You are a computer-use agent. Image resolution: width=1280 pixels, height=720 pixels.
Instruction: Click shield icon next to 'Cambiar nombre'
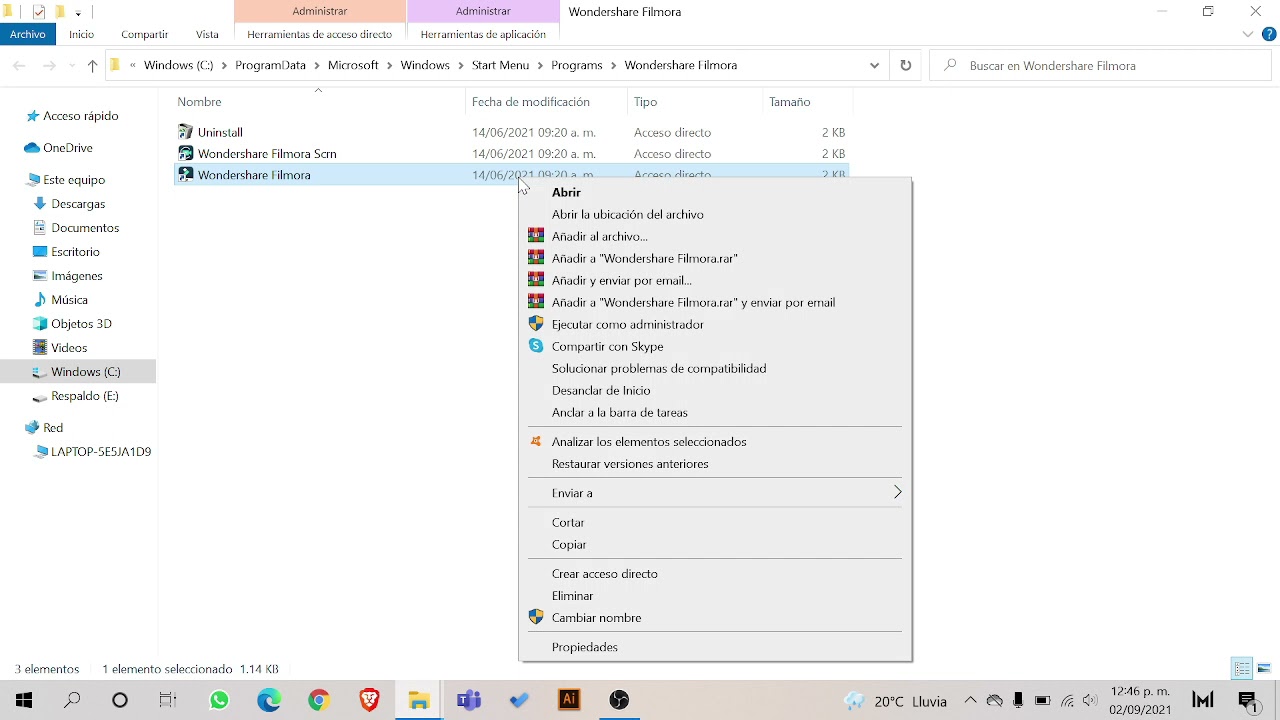coord(536,617)
